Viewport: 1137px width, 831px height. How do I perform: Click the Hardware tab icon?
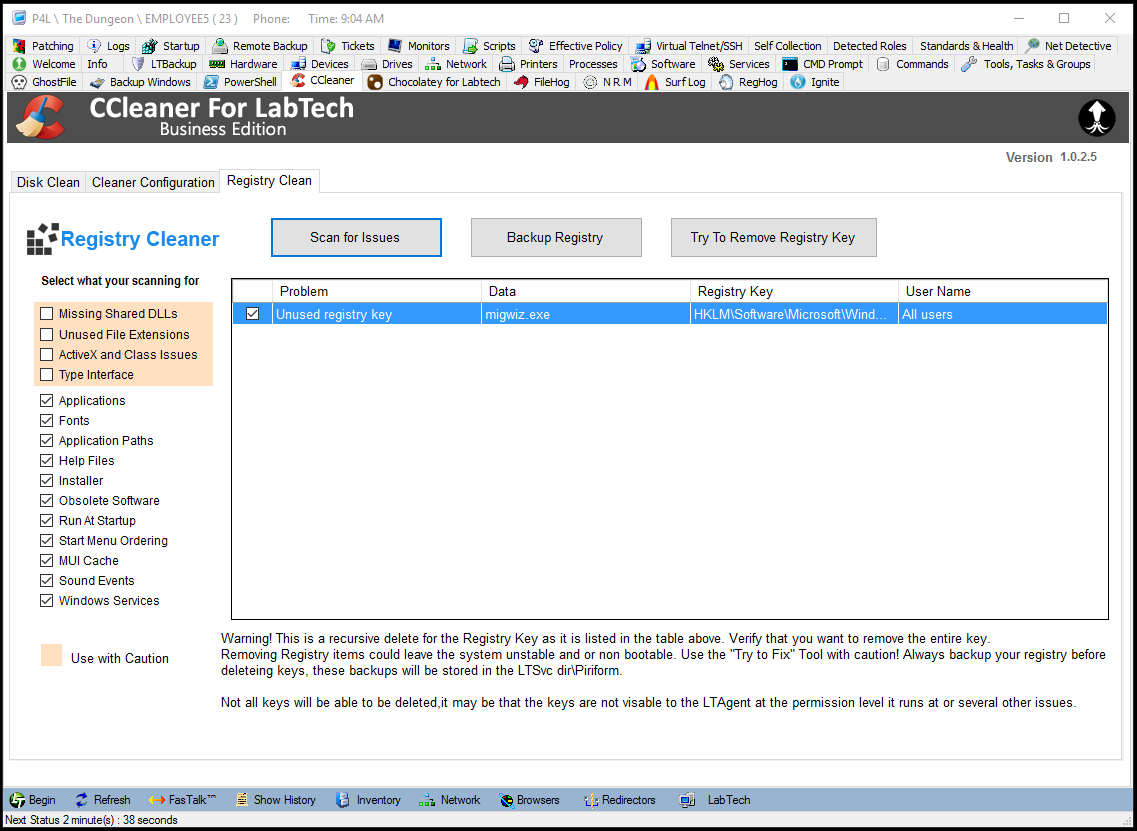(217, 64)
